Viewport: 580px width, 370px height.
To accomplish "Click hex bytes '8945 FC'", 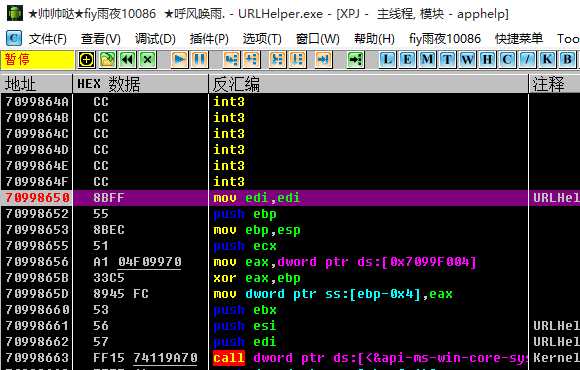I will pos(121,294).
